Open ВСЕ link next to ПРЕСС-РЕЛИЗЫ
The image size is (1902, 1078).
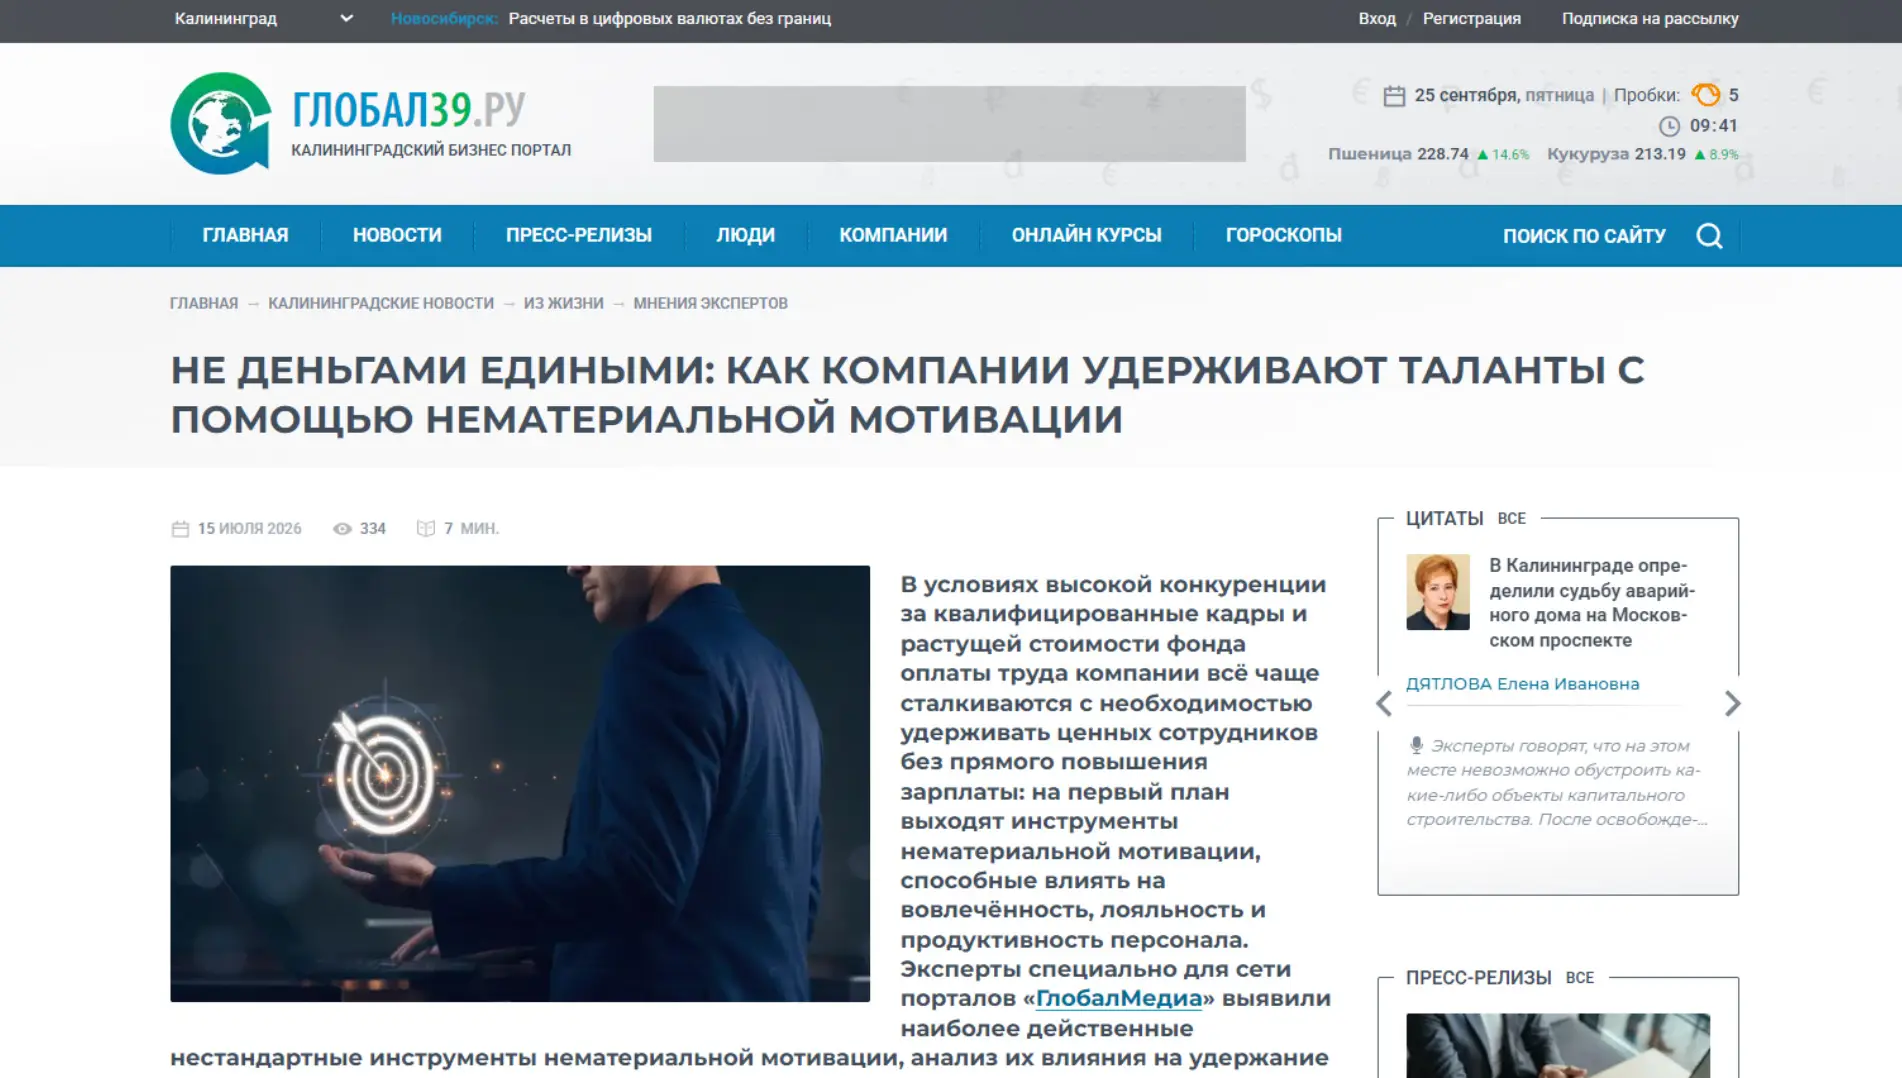[x=1579, y=977]
